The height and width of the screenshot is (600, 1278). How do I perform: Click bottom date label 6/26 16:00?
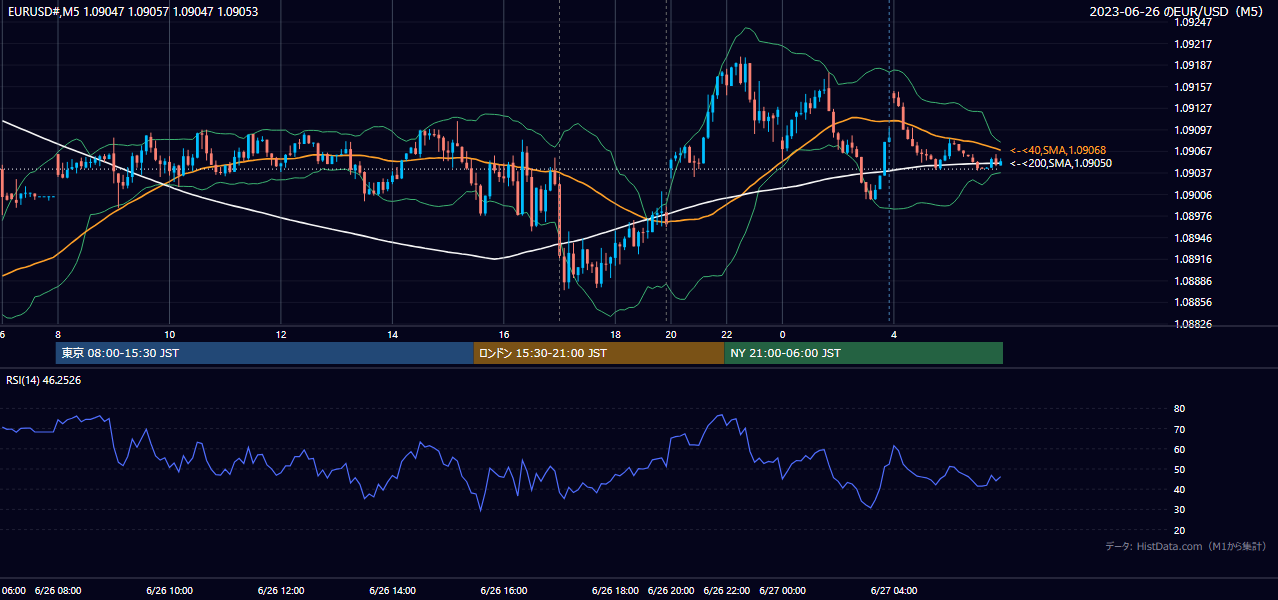tap(504, 591)
